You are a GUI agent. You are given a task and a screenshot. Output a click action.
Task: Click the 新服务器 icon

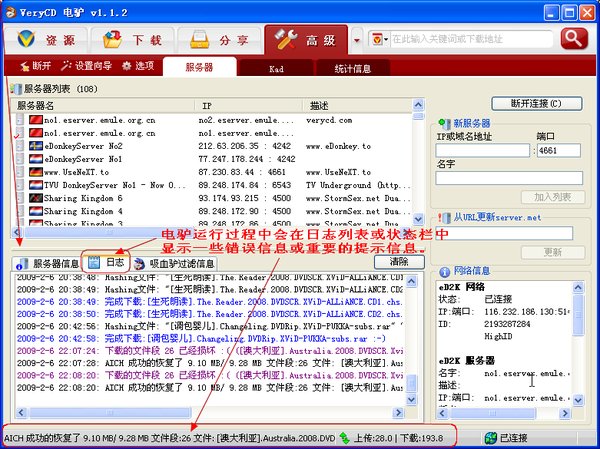[x=444, y=124]
